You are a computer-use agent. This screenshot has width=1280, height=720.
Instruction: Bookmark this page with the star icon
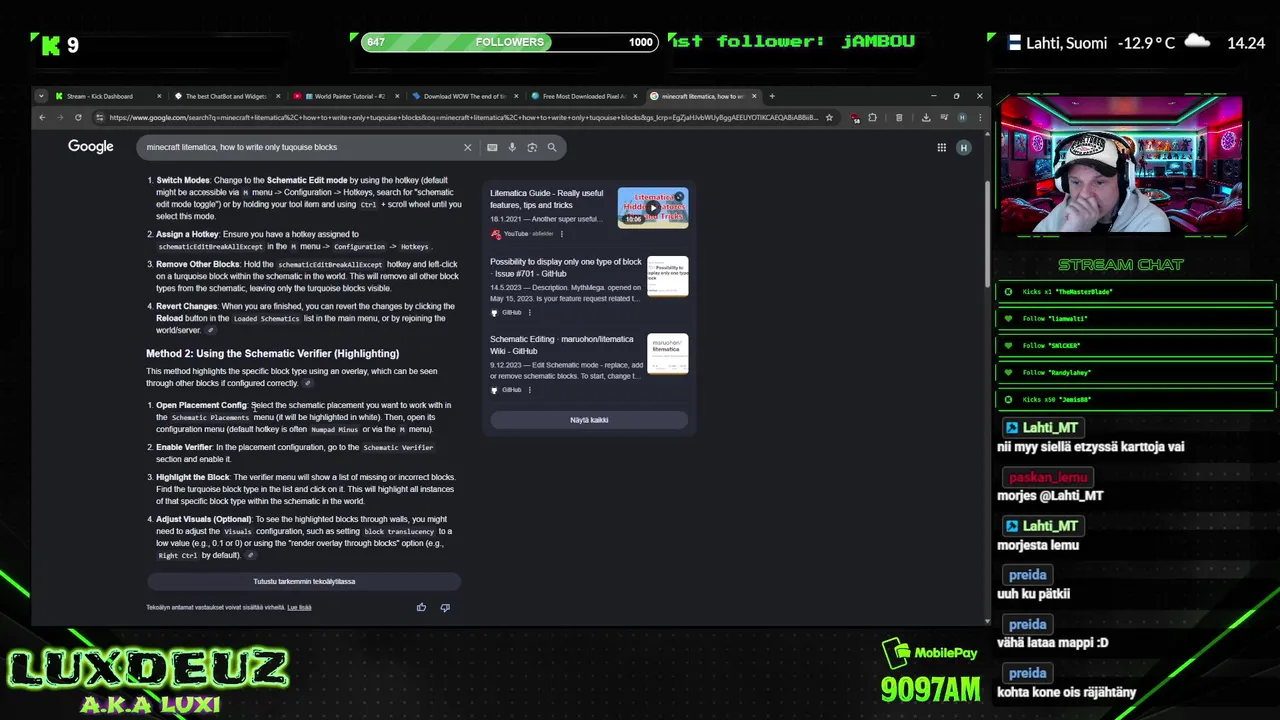pyautogui.click(x=829, y=117)
